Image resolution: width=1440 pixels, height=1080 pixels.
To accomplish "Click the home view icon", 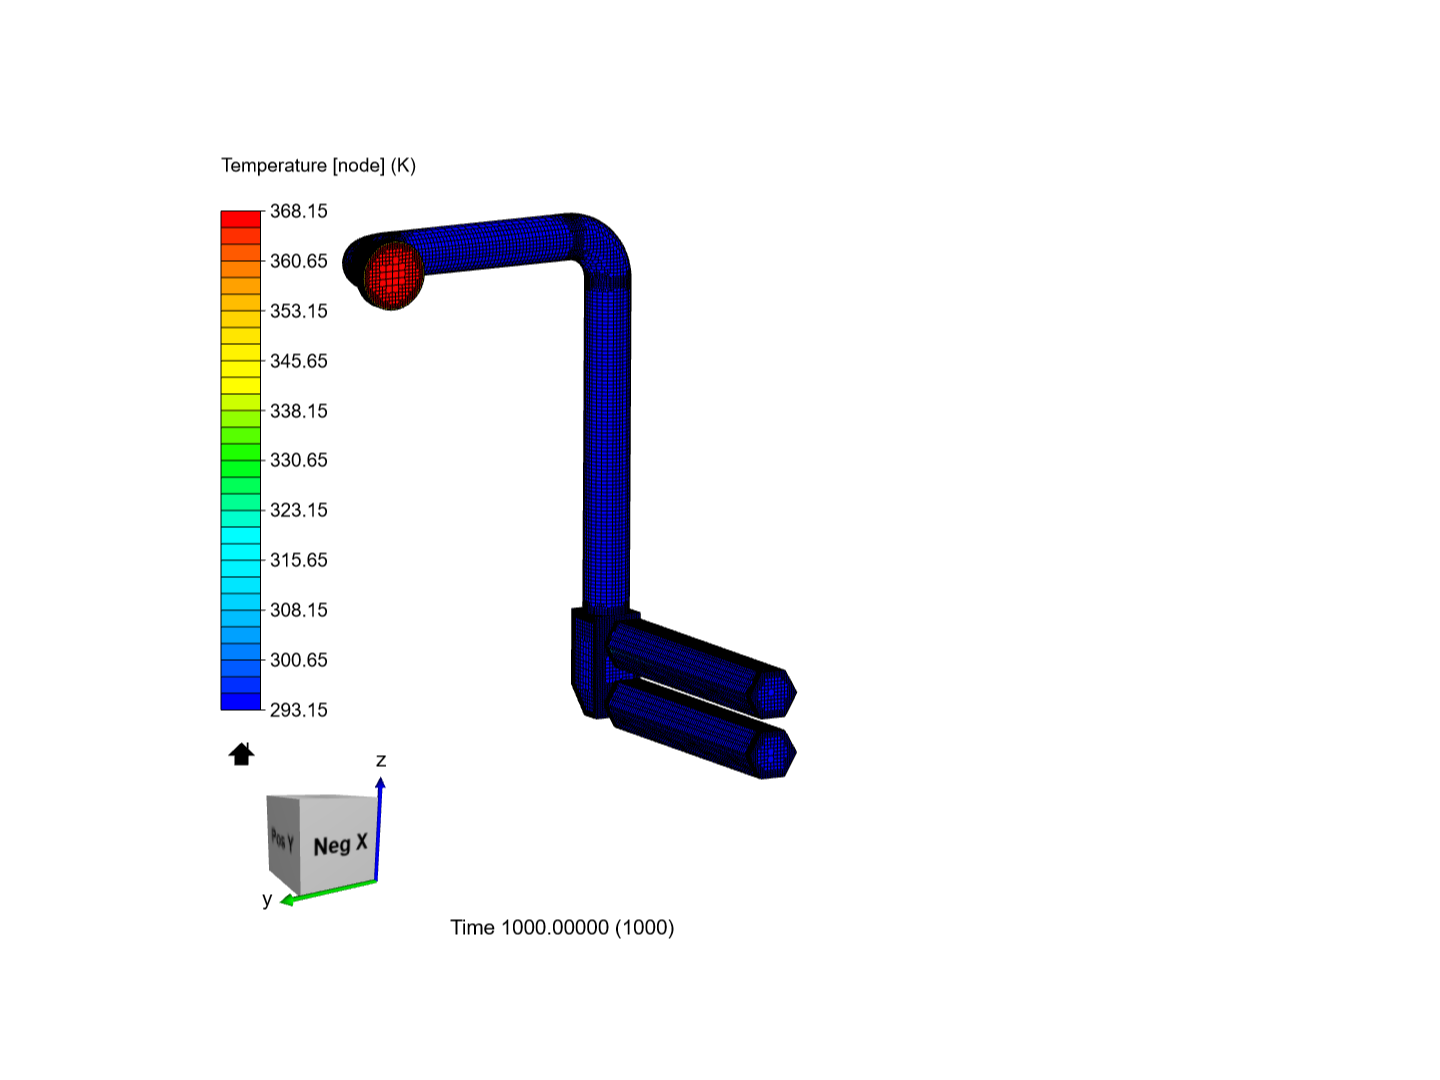I will pos(241,754).
